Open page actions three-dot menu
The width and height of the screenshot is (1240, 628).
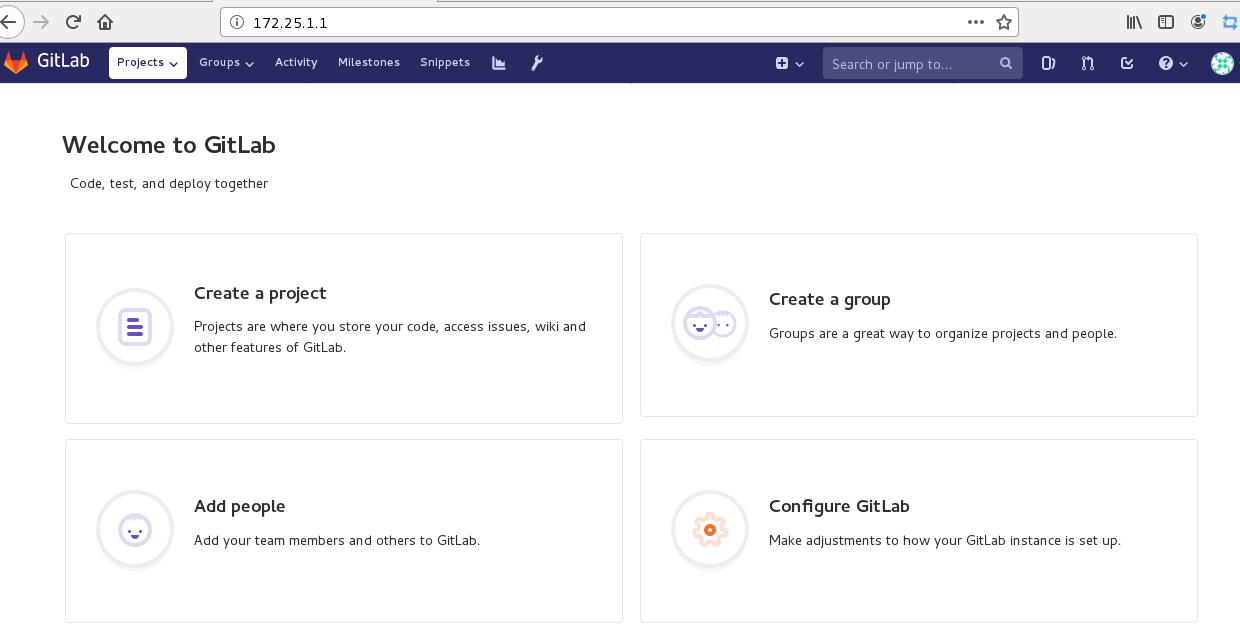[x=976, y=21]
